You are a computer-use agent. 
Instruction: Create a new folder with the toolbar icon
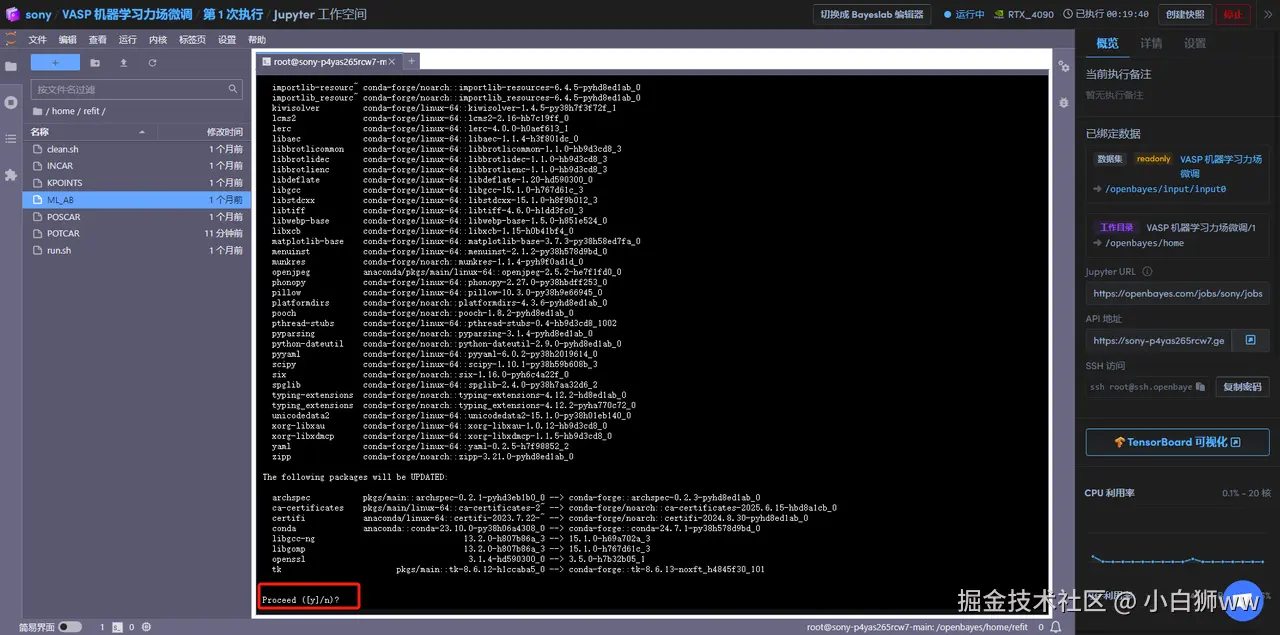(x=95, y=62)
